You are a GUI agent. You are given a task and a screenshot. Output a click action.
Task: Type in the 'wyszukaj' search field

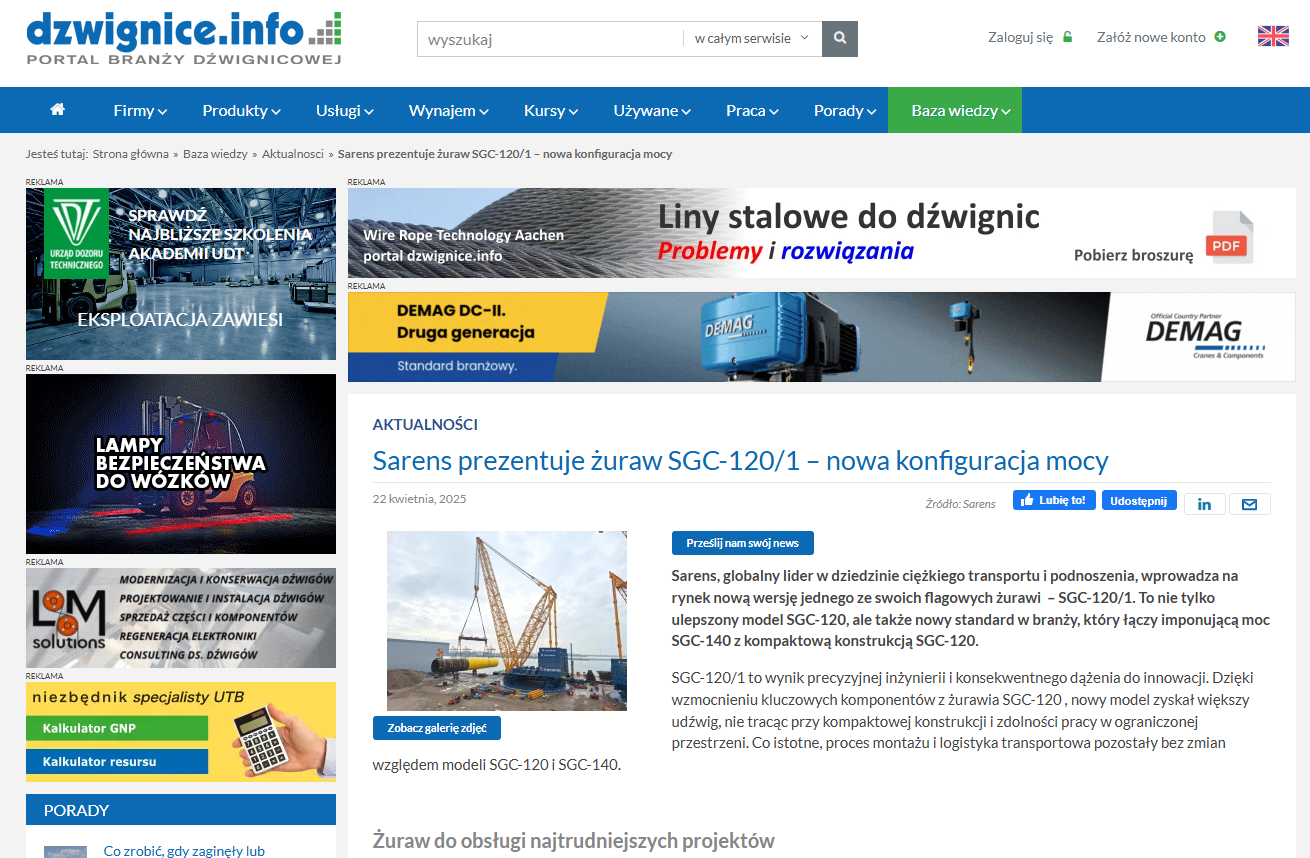(x=550, y=39)
